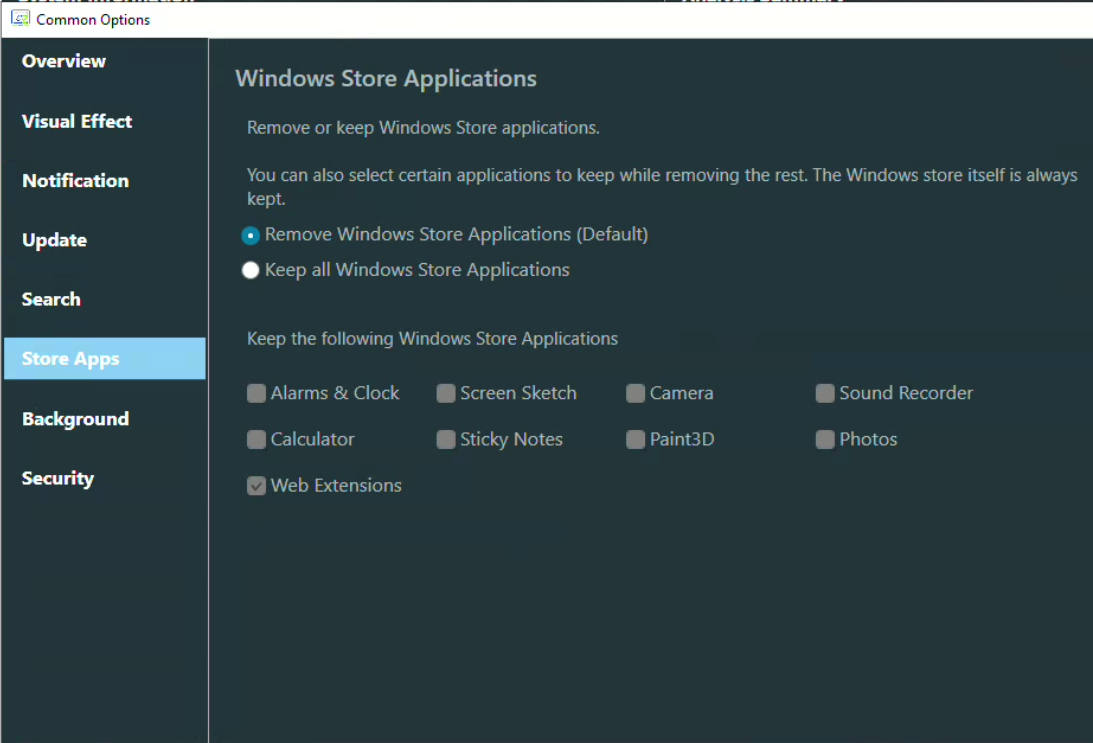Choose Keep all Windows Store Applications
The image size is (1093, 743).
(251, 270)
